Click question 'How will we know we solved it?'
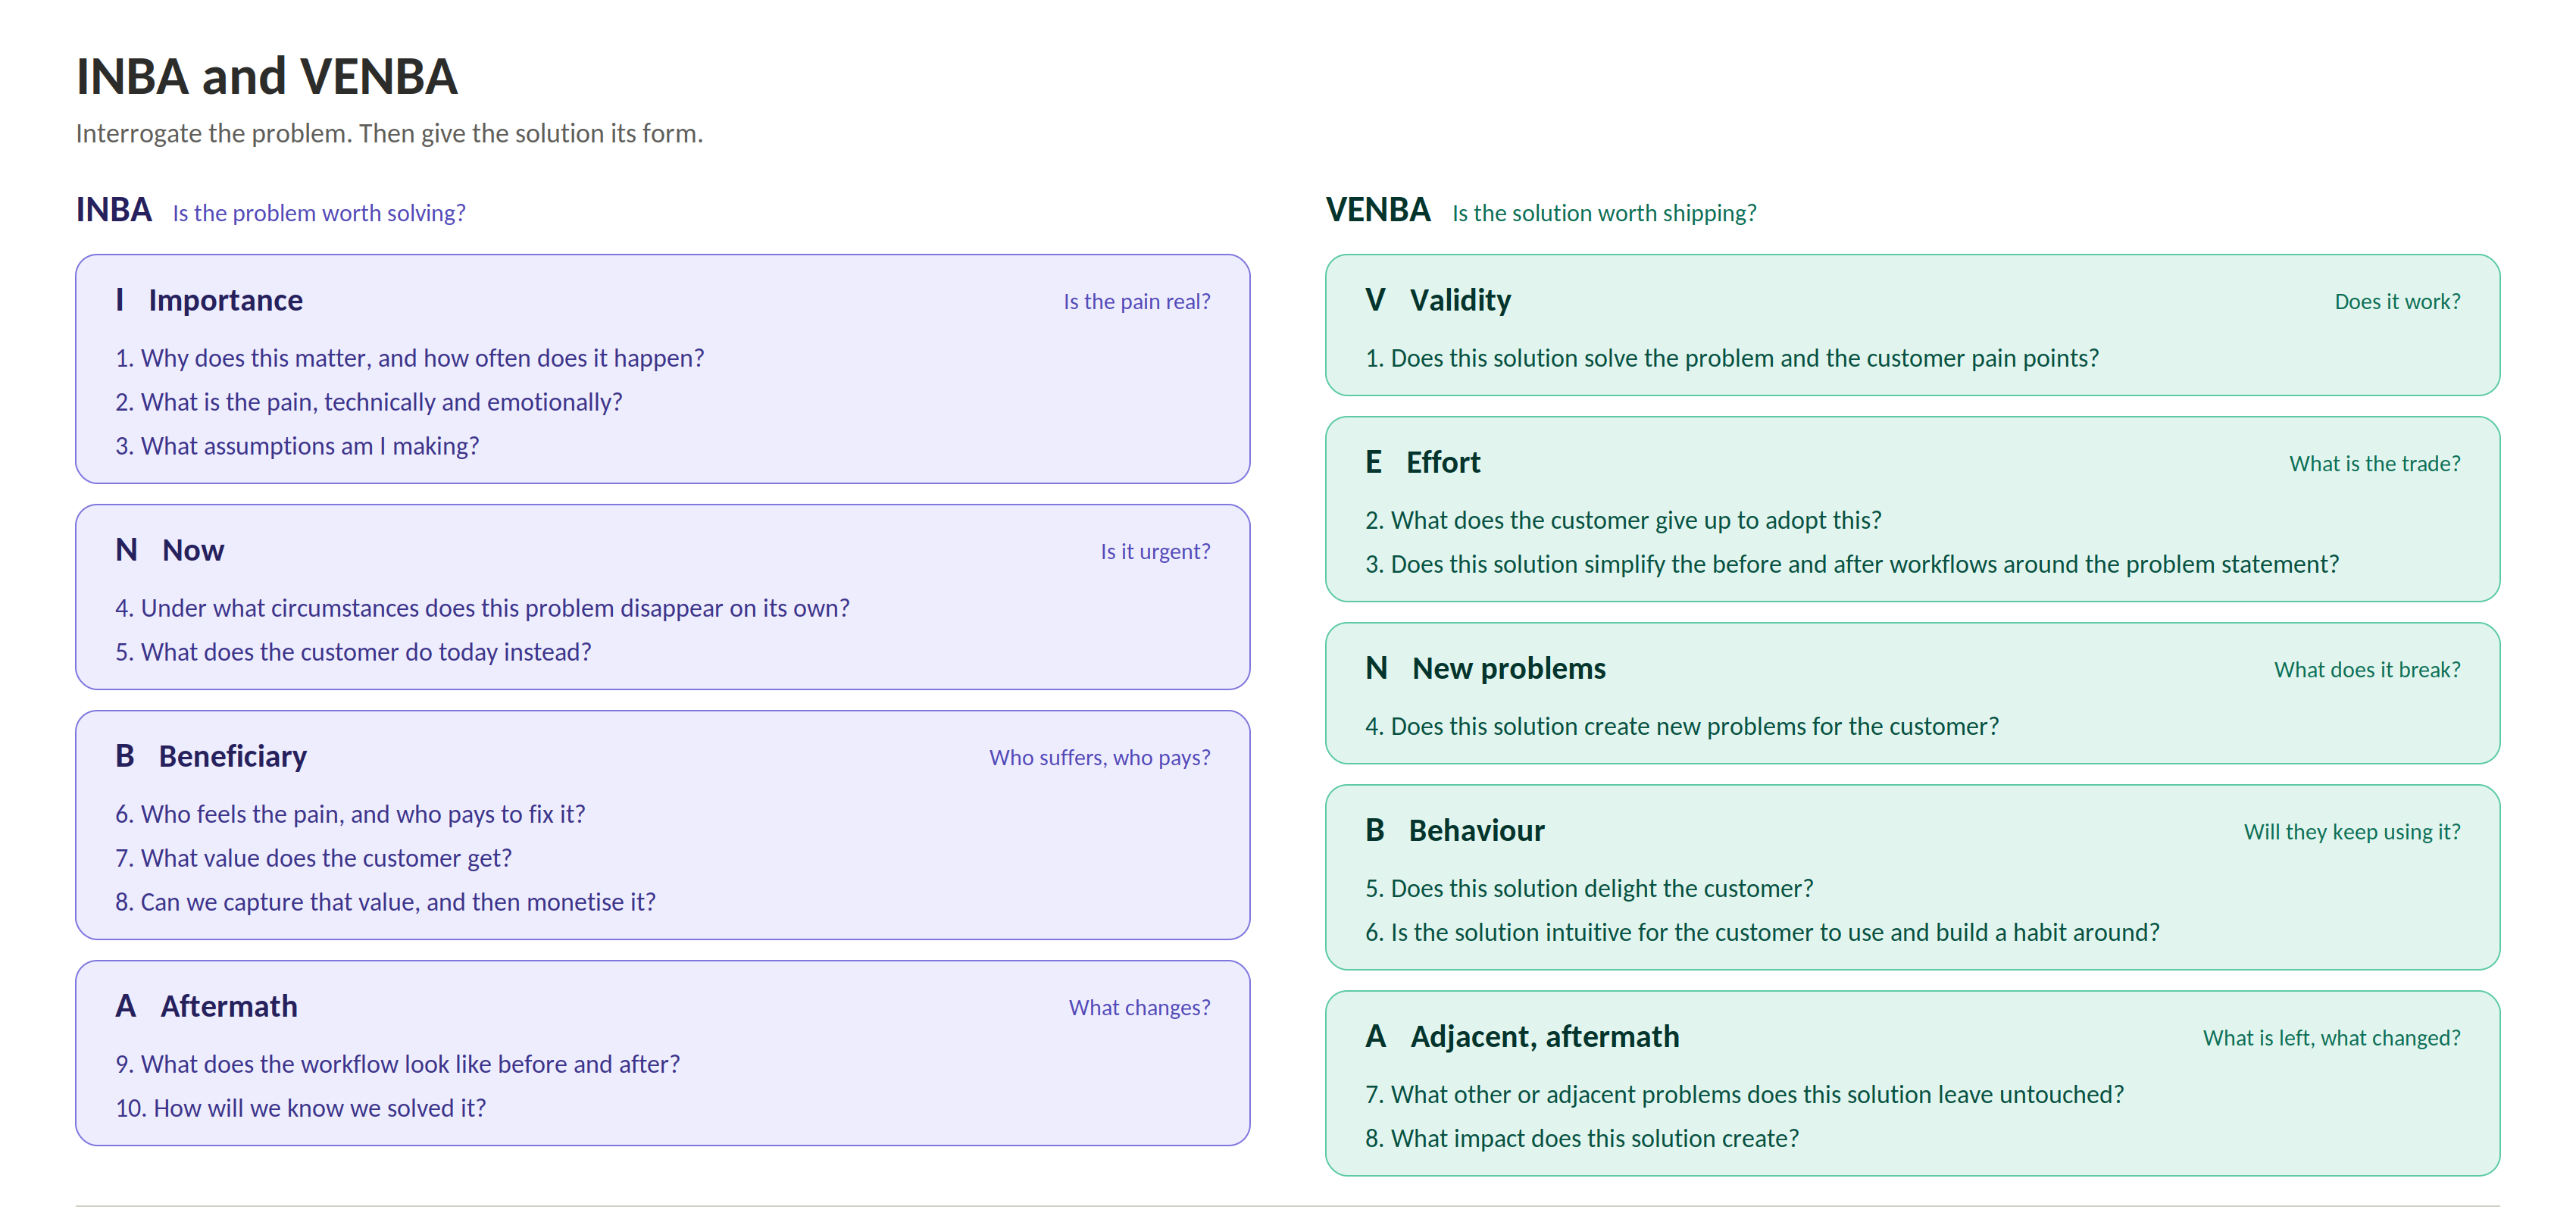The width and height of the screenshot is (2576, 1219). point(300,1108)
